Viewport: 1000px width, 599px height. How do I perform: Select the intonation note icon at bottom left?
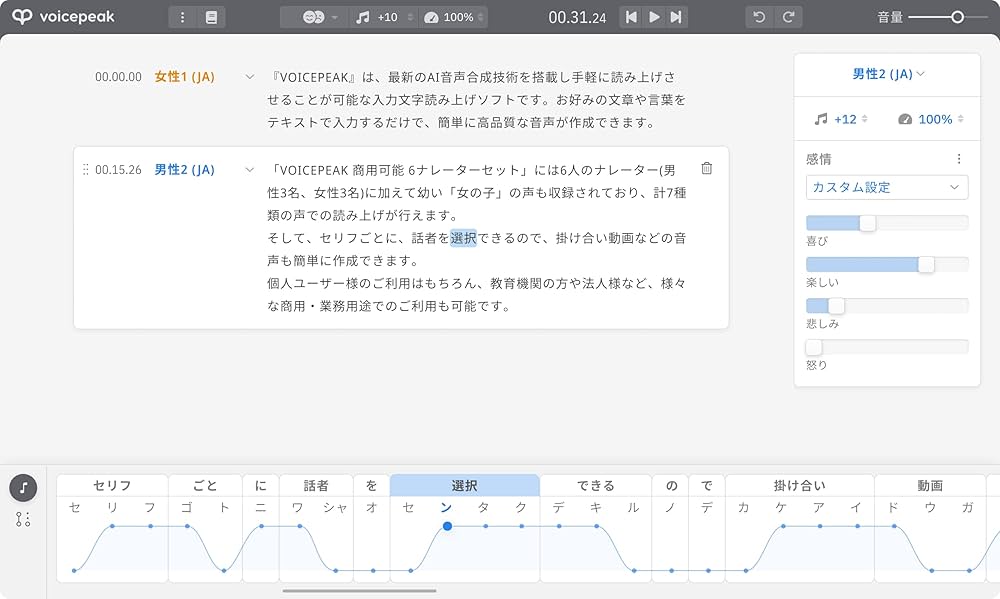(x=22, y=489)
